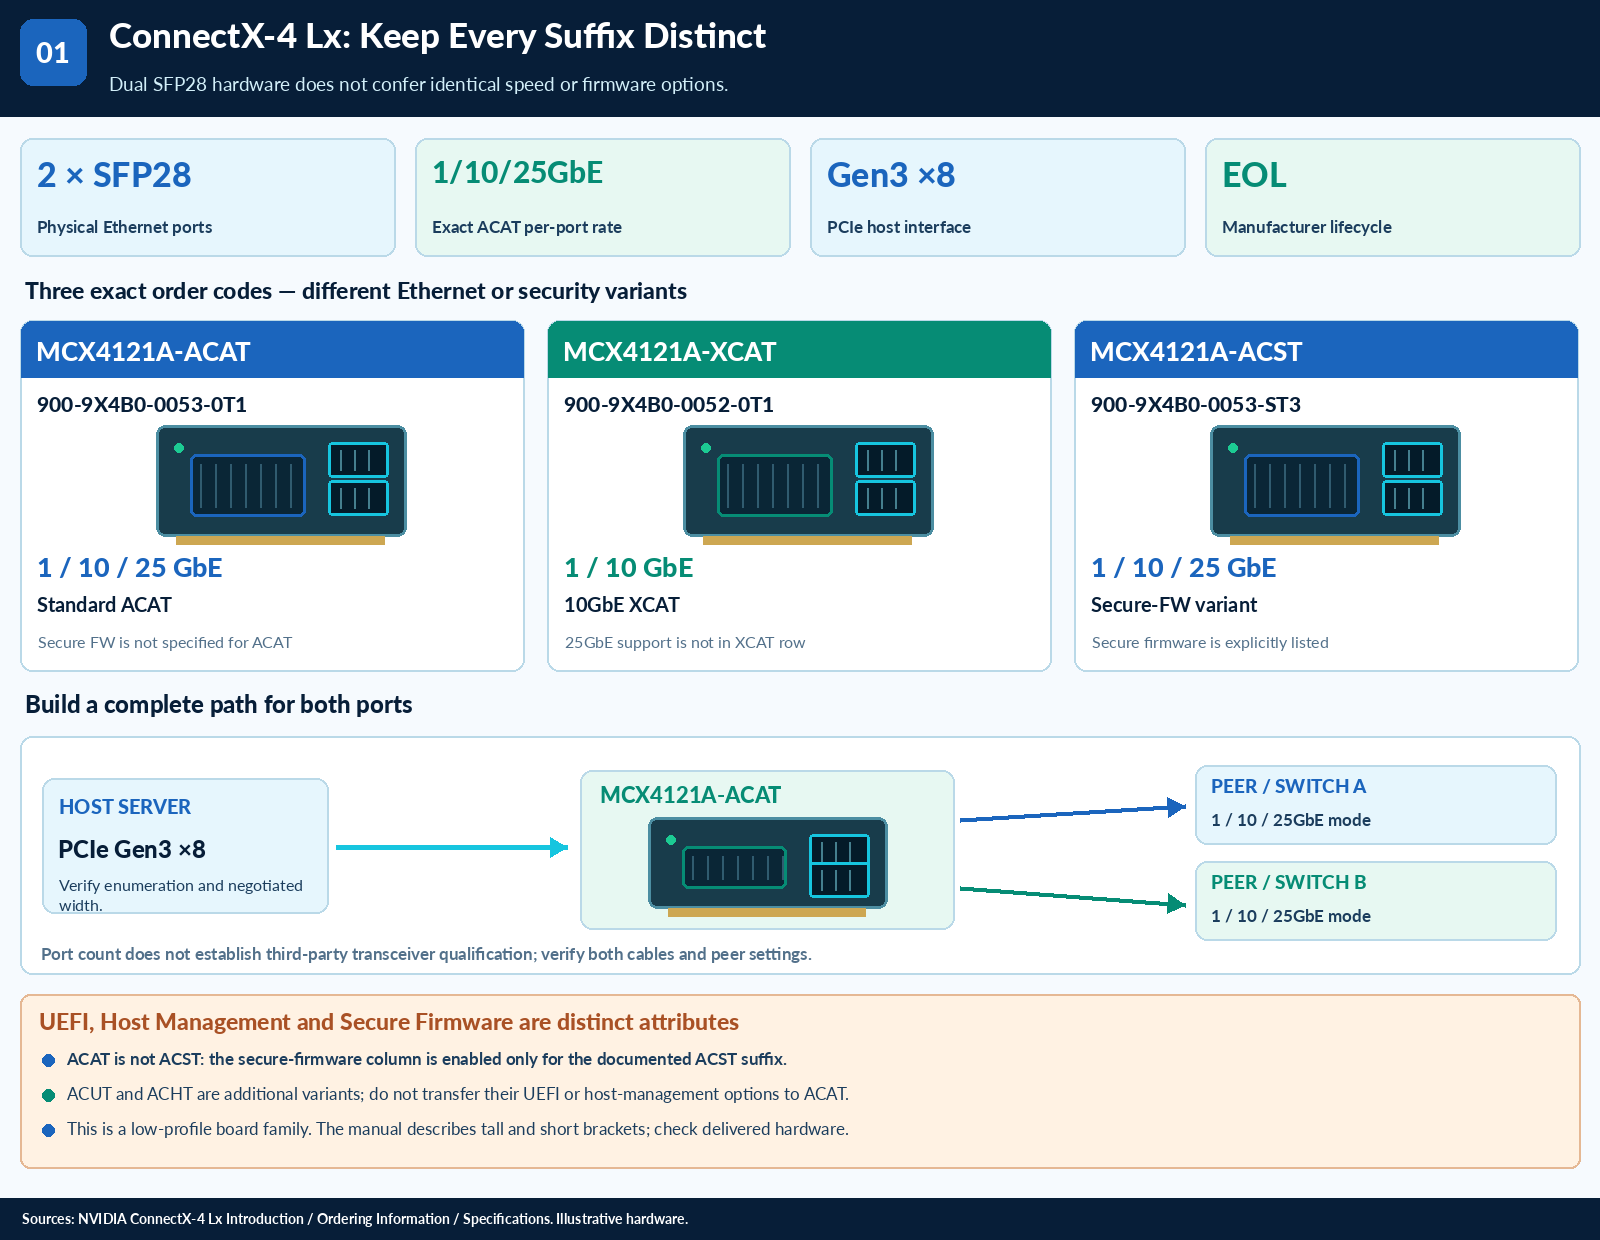Click the EOL stat heading
1600x1240 pixels.
coord(1254,175)
